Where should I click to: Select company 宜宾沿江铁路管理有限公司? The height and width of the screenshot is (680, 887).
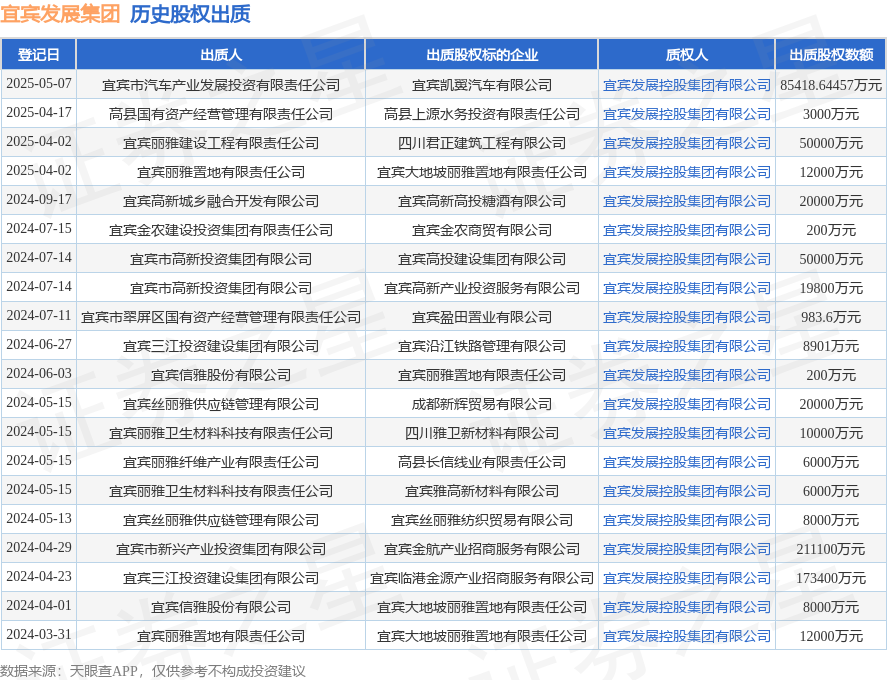(x=482, y=346)
